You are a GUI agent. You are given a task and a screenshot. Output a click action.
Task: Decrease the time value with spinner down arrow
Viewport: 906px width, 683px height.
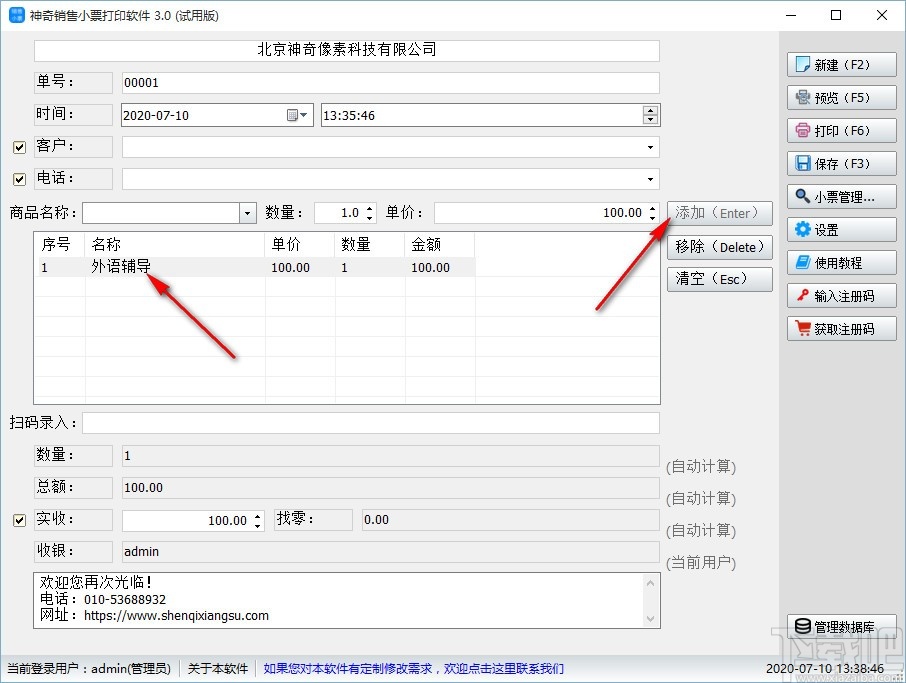651,120
